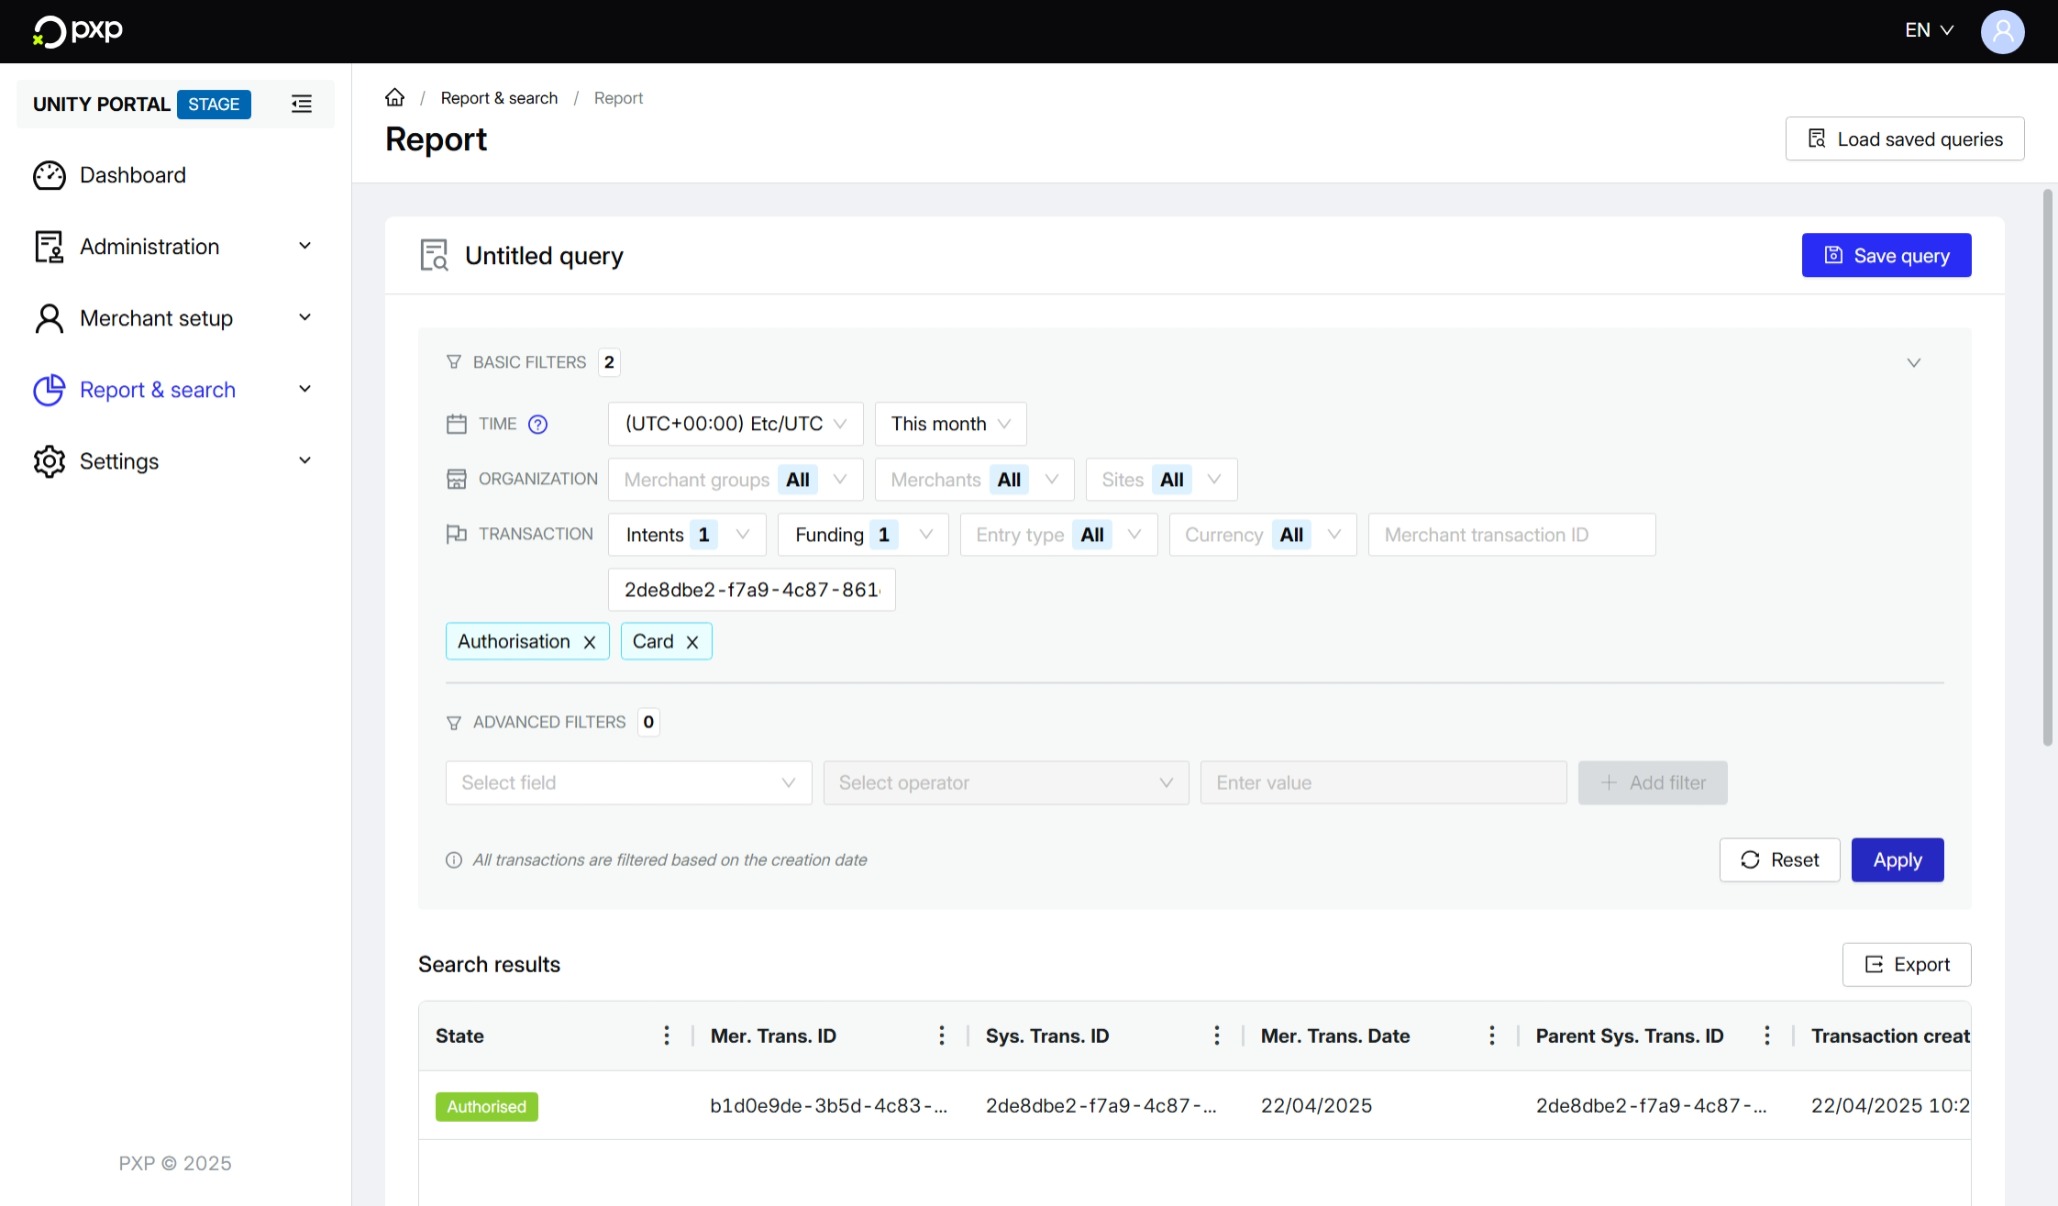Remove the Authorisation filter tag

point(590,642)
